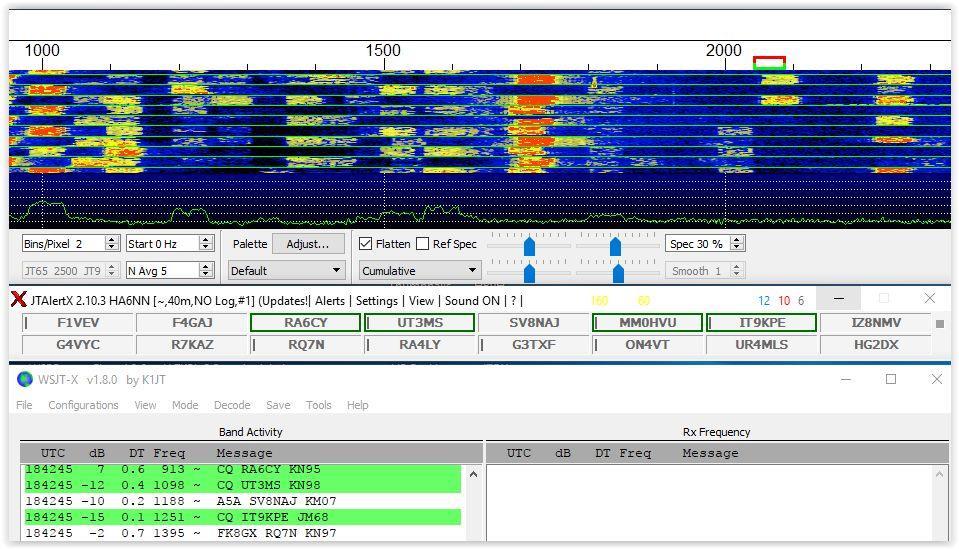
Task: Open WSJT-X Decode menu
Action: (232, 405)
